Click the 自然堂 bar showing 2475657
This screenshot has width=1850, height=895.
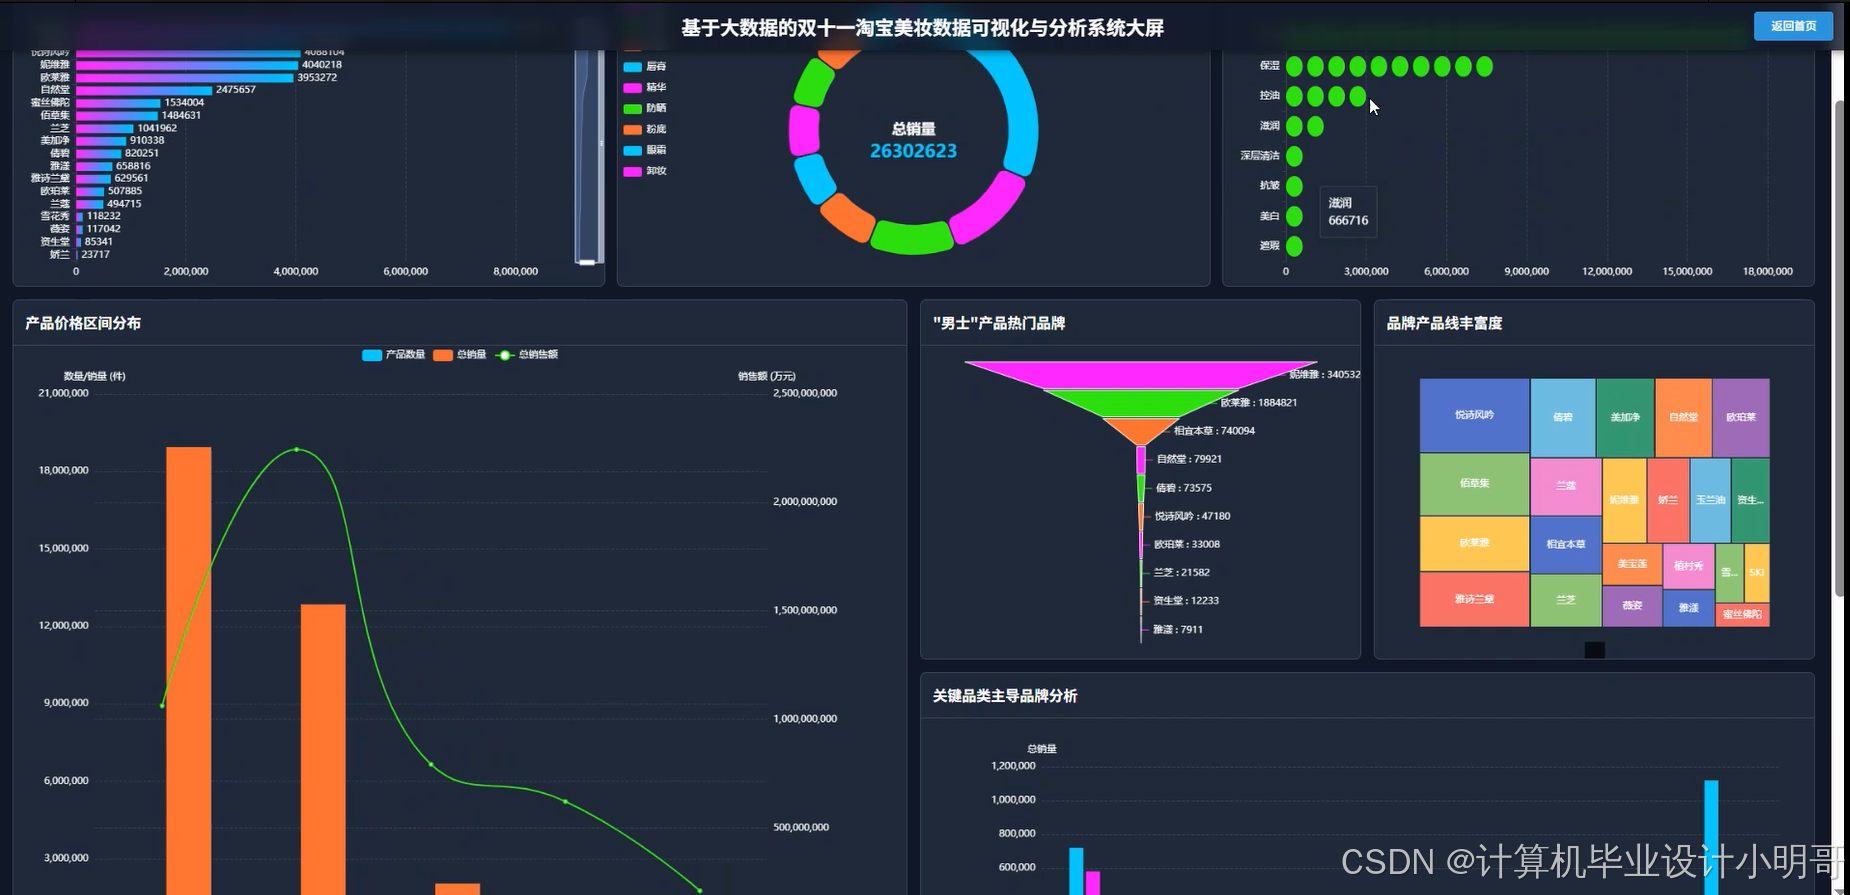144,90
